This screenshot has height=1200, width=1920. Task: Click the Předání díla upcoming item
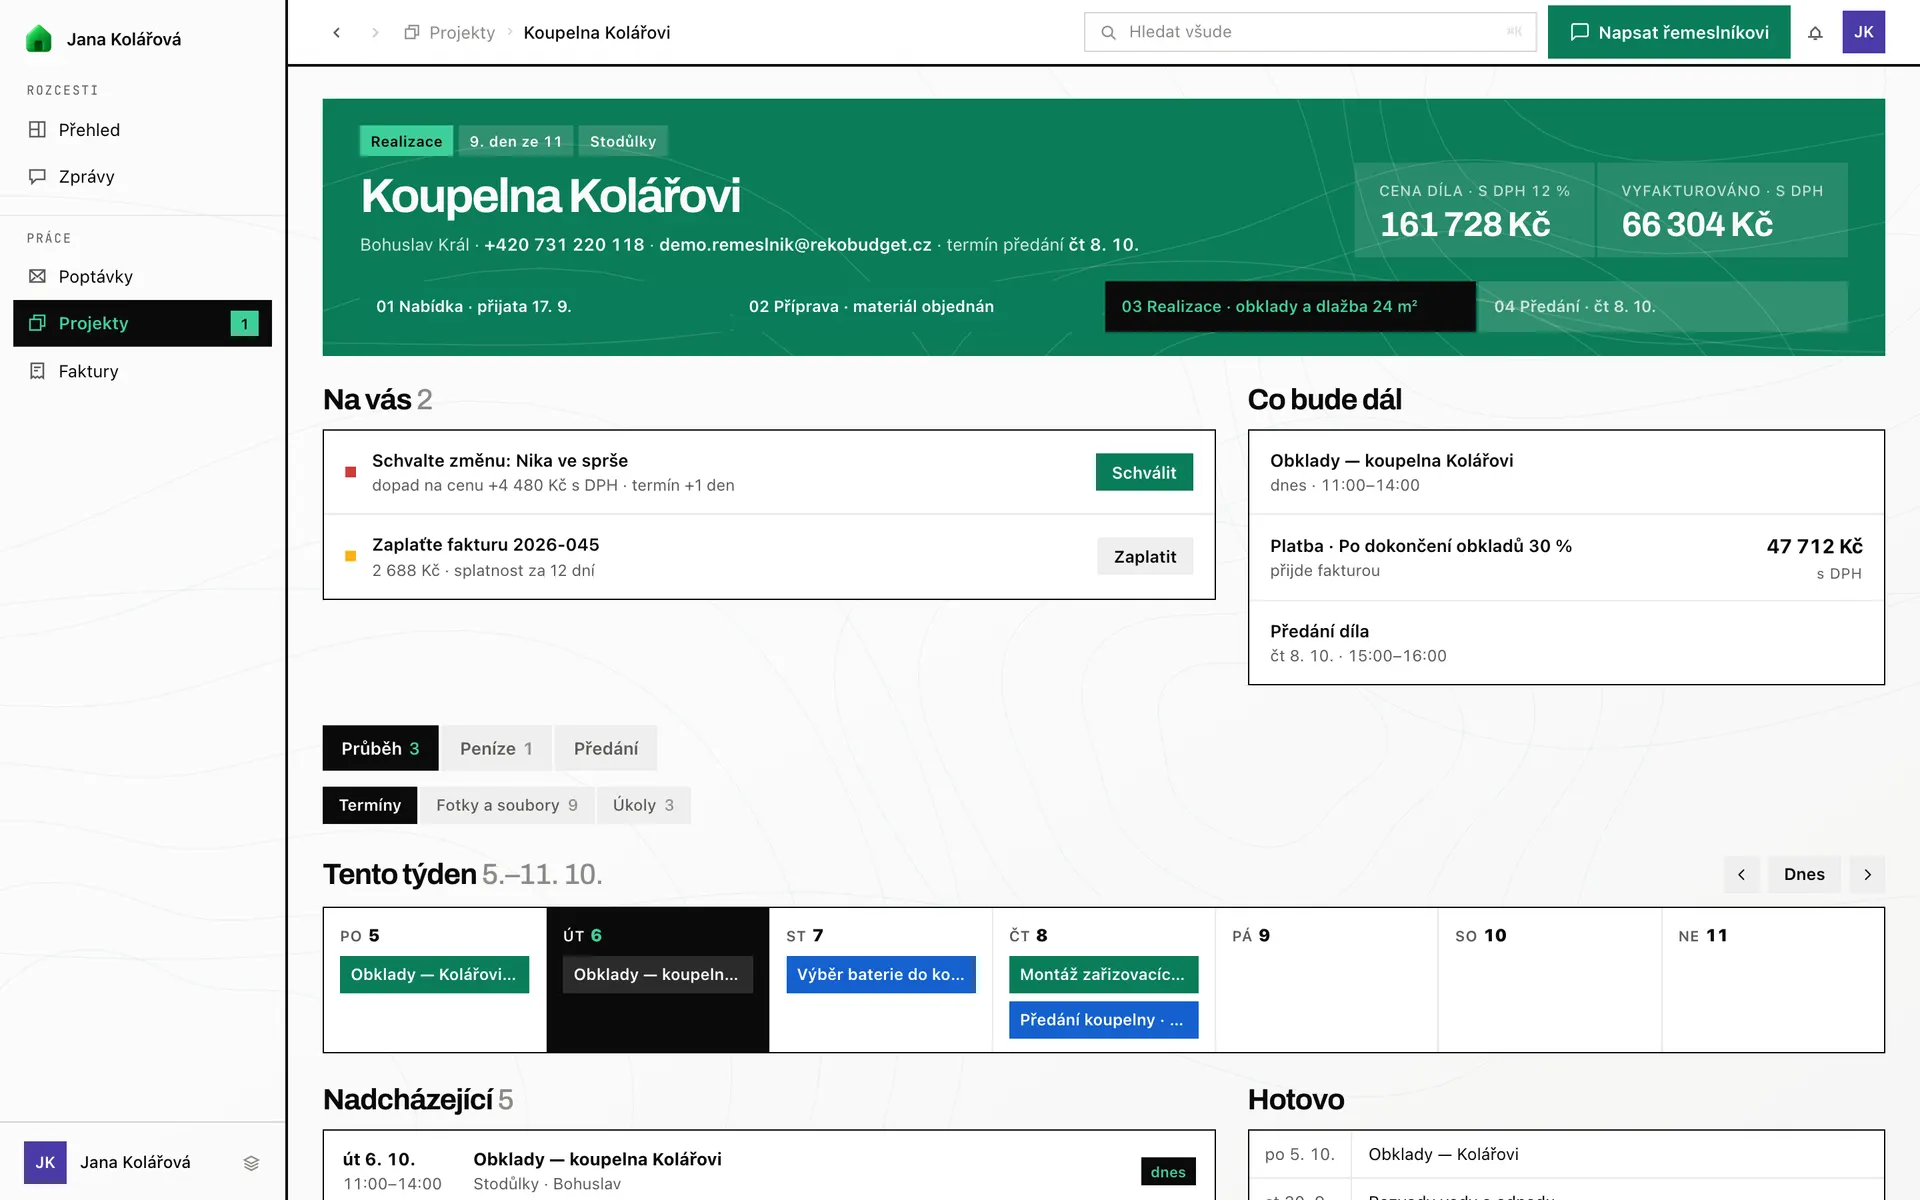tap(1566, 643)
